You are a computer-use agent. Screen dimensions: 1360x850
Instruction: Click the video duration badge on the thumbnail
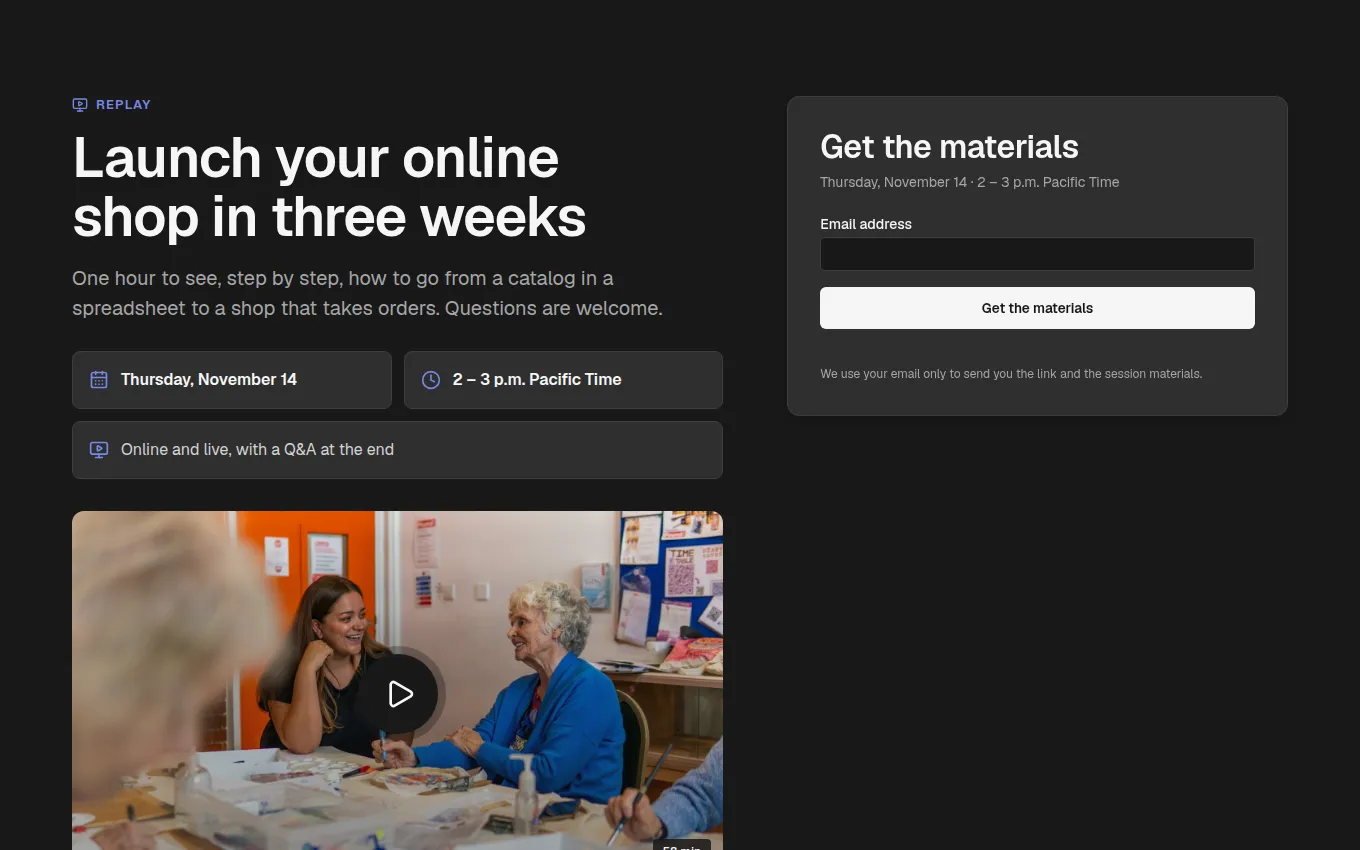(x=682, y=845)
